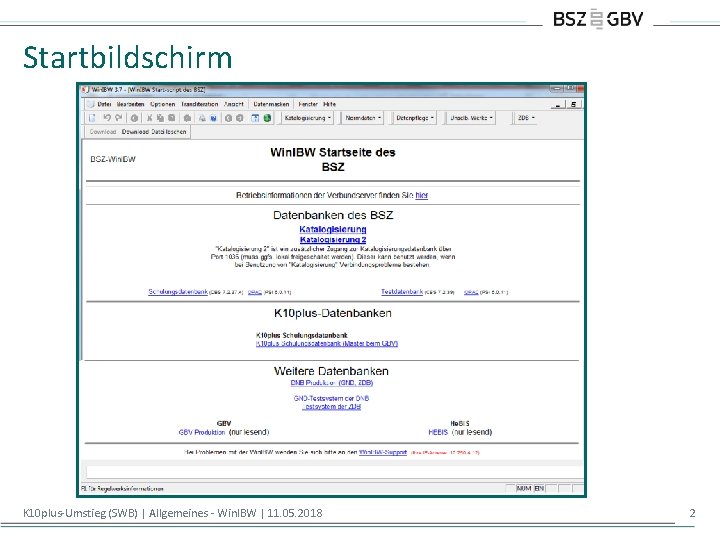Screen dimensions: 720x540
Task: Click the NUM indicator in the status bar
Action: [x=523, y=488]
